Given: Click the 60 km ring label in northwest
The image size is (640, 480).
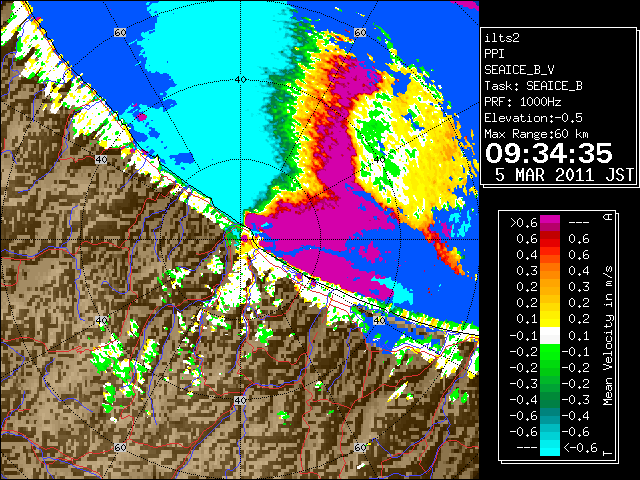Looking at the screenshot, I should coord(120,32).
